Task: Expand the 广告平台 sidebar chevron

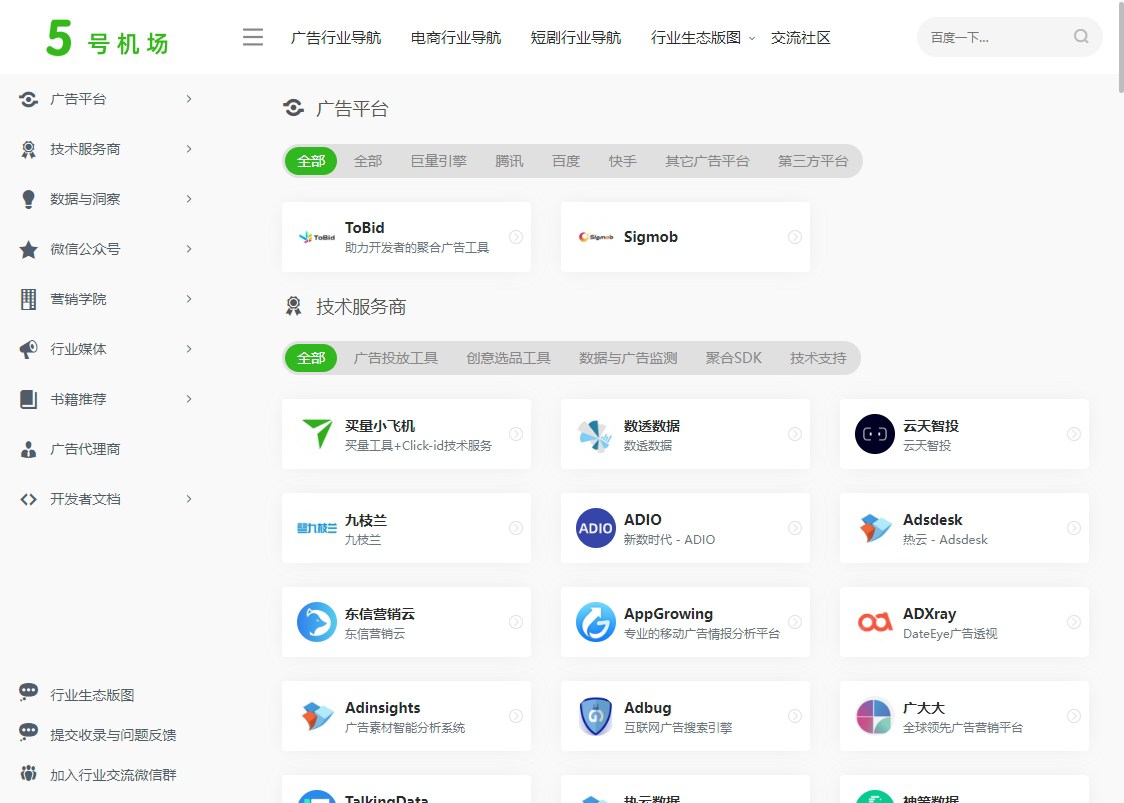Action: pyautogui.click(x=189, y=99)
